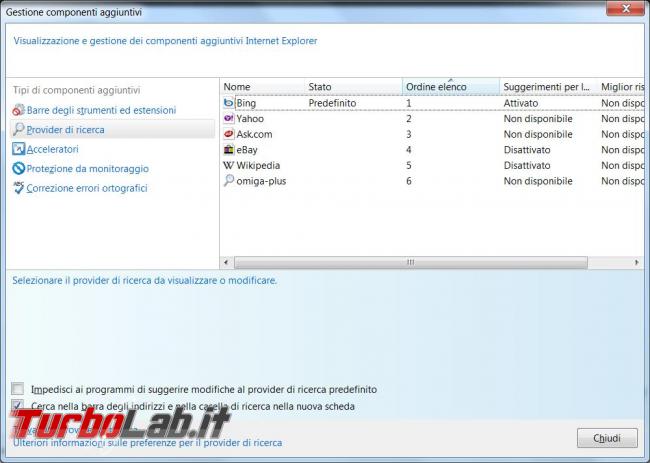Click the Ask.com provider icon
This screenshot has height=463, width=650.
click(x=228, y=134)
